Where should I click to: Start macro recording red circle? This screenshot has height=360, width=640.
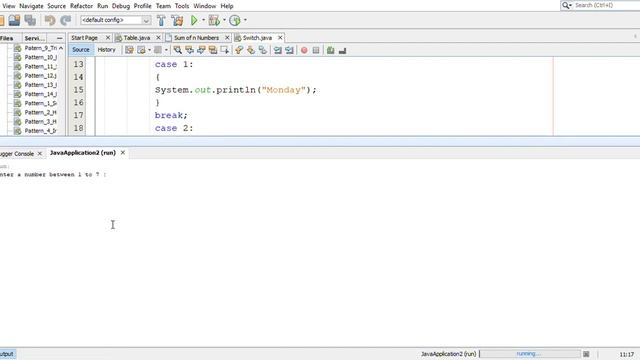(304, 50)
